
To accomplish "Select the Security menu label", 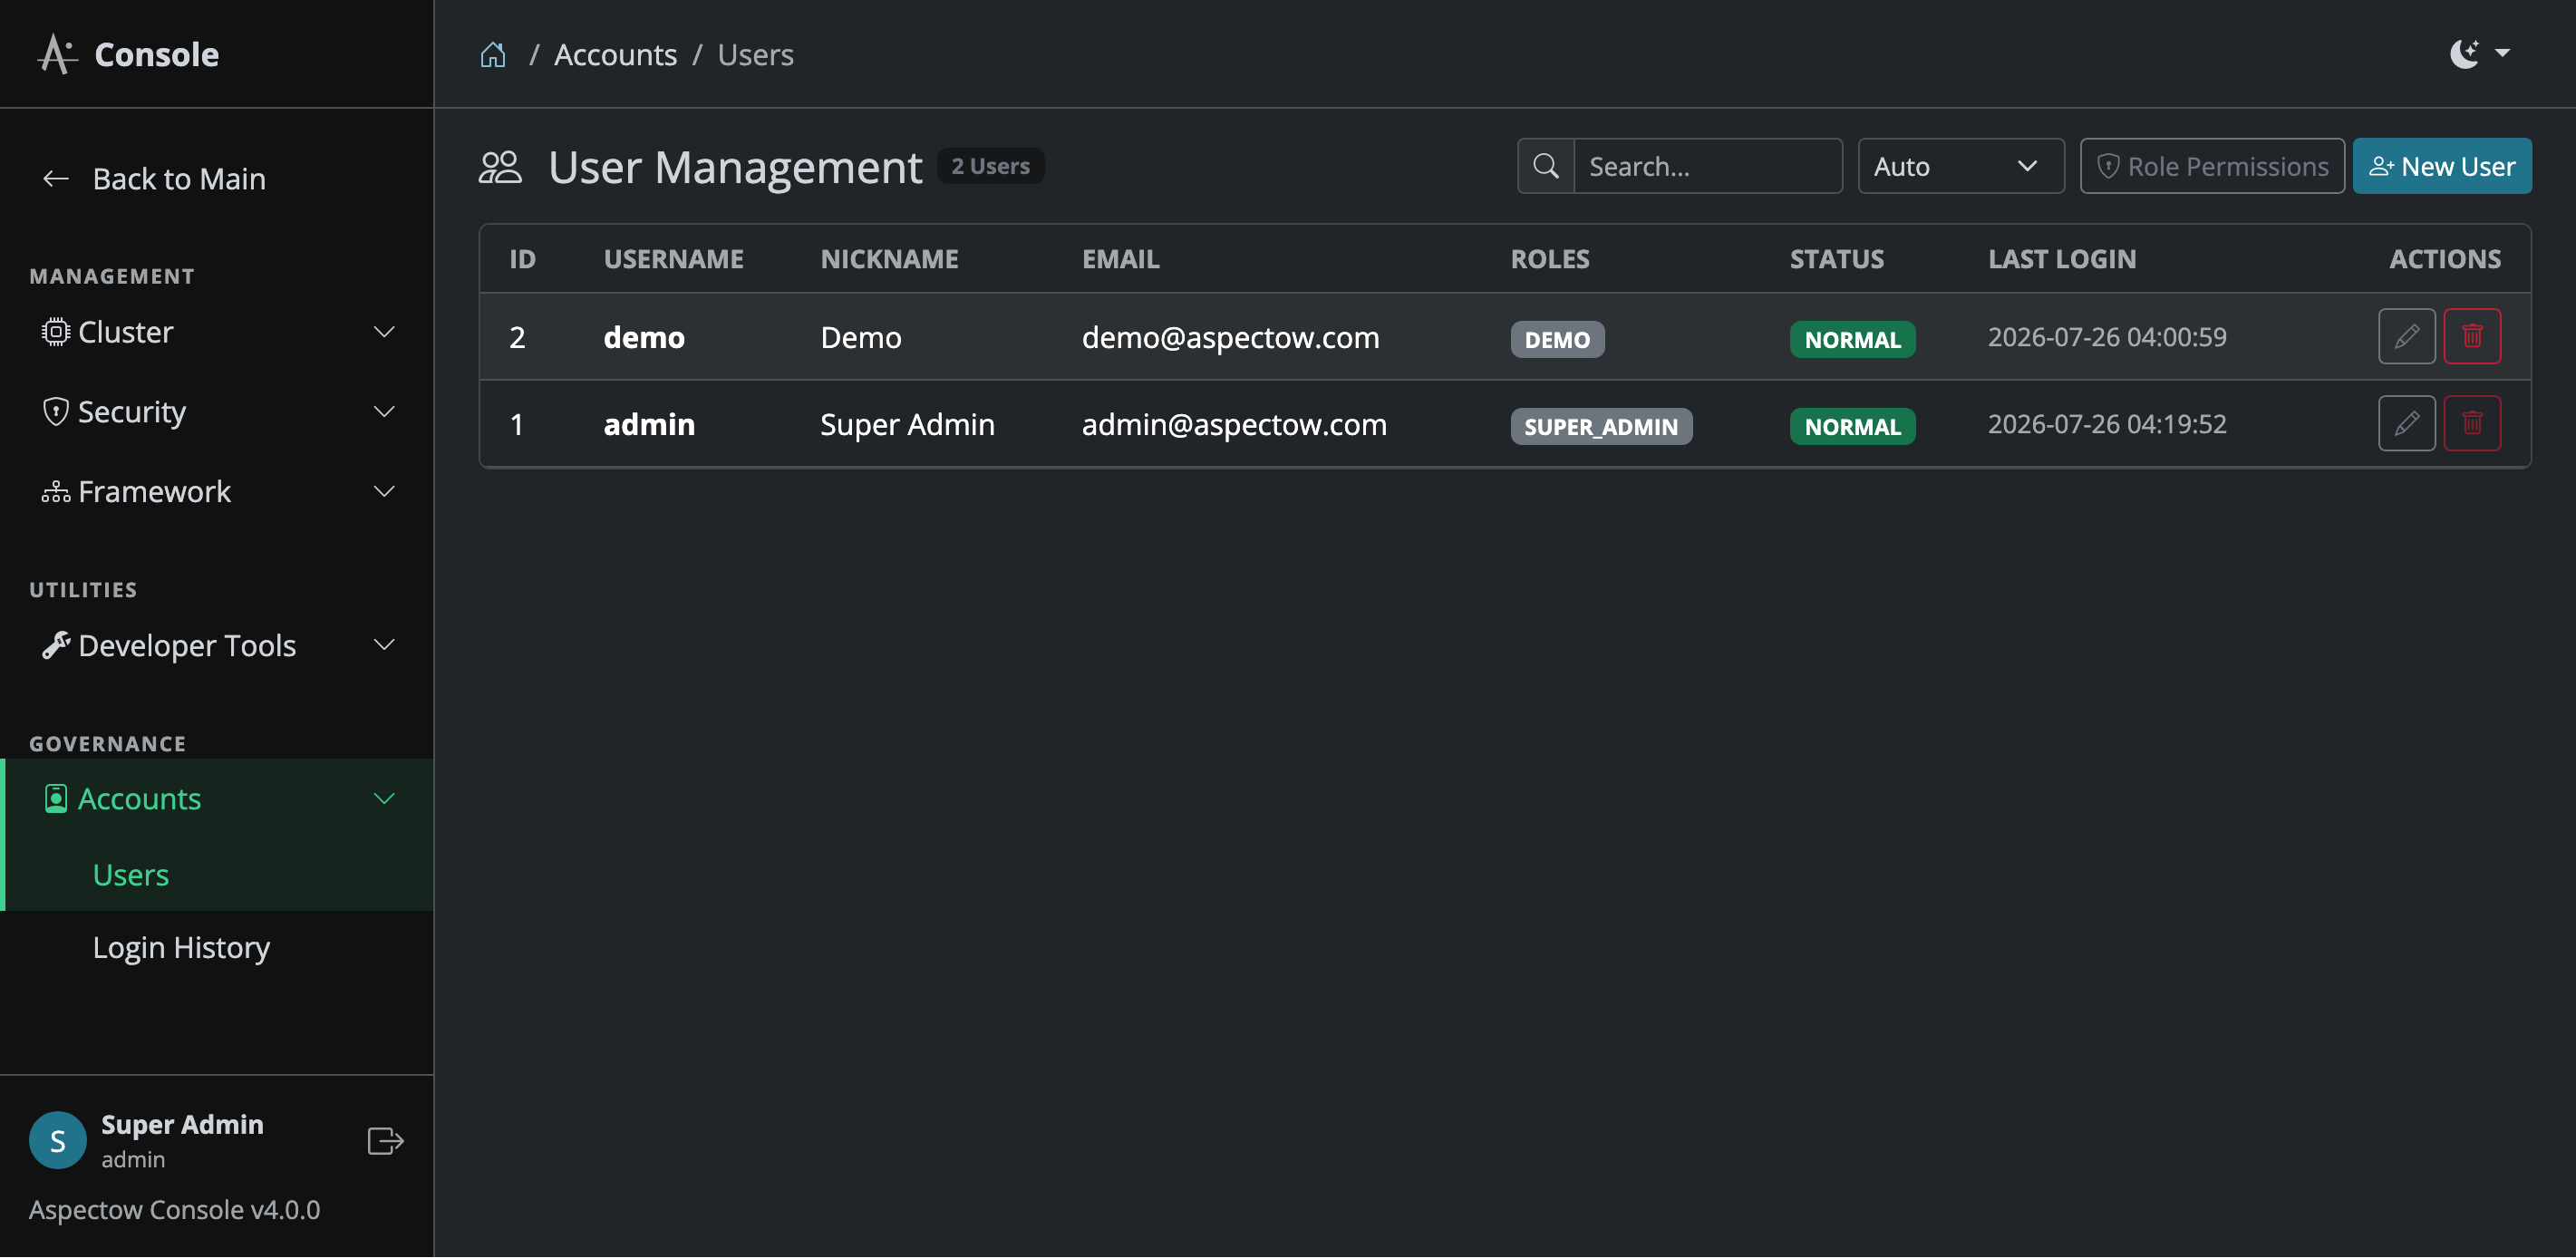I will tap(132, 412).
